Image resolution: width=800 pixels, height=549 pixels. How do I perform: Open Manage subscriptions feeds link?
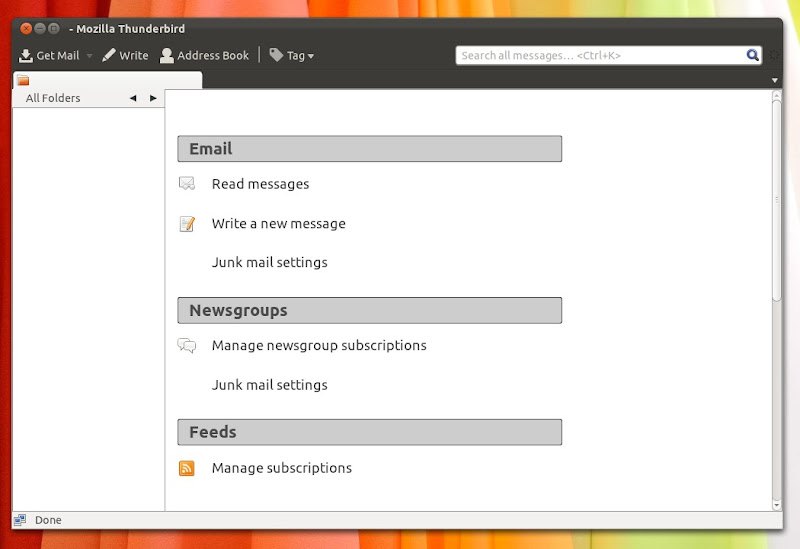point(282,468)
